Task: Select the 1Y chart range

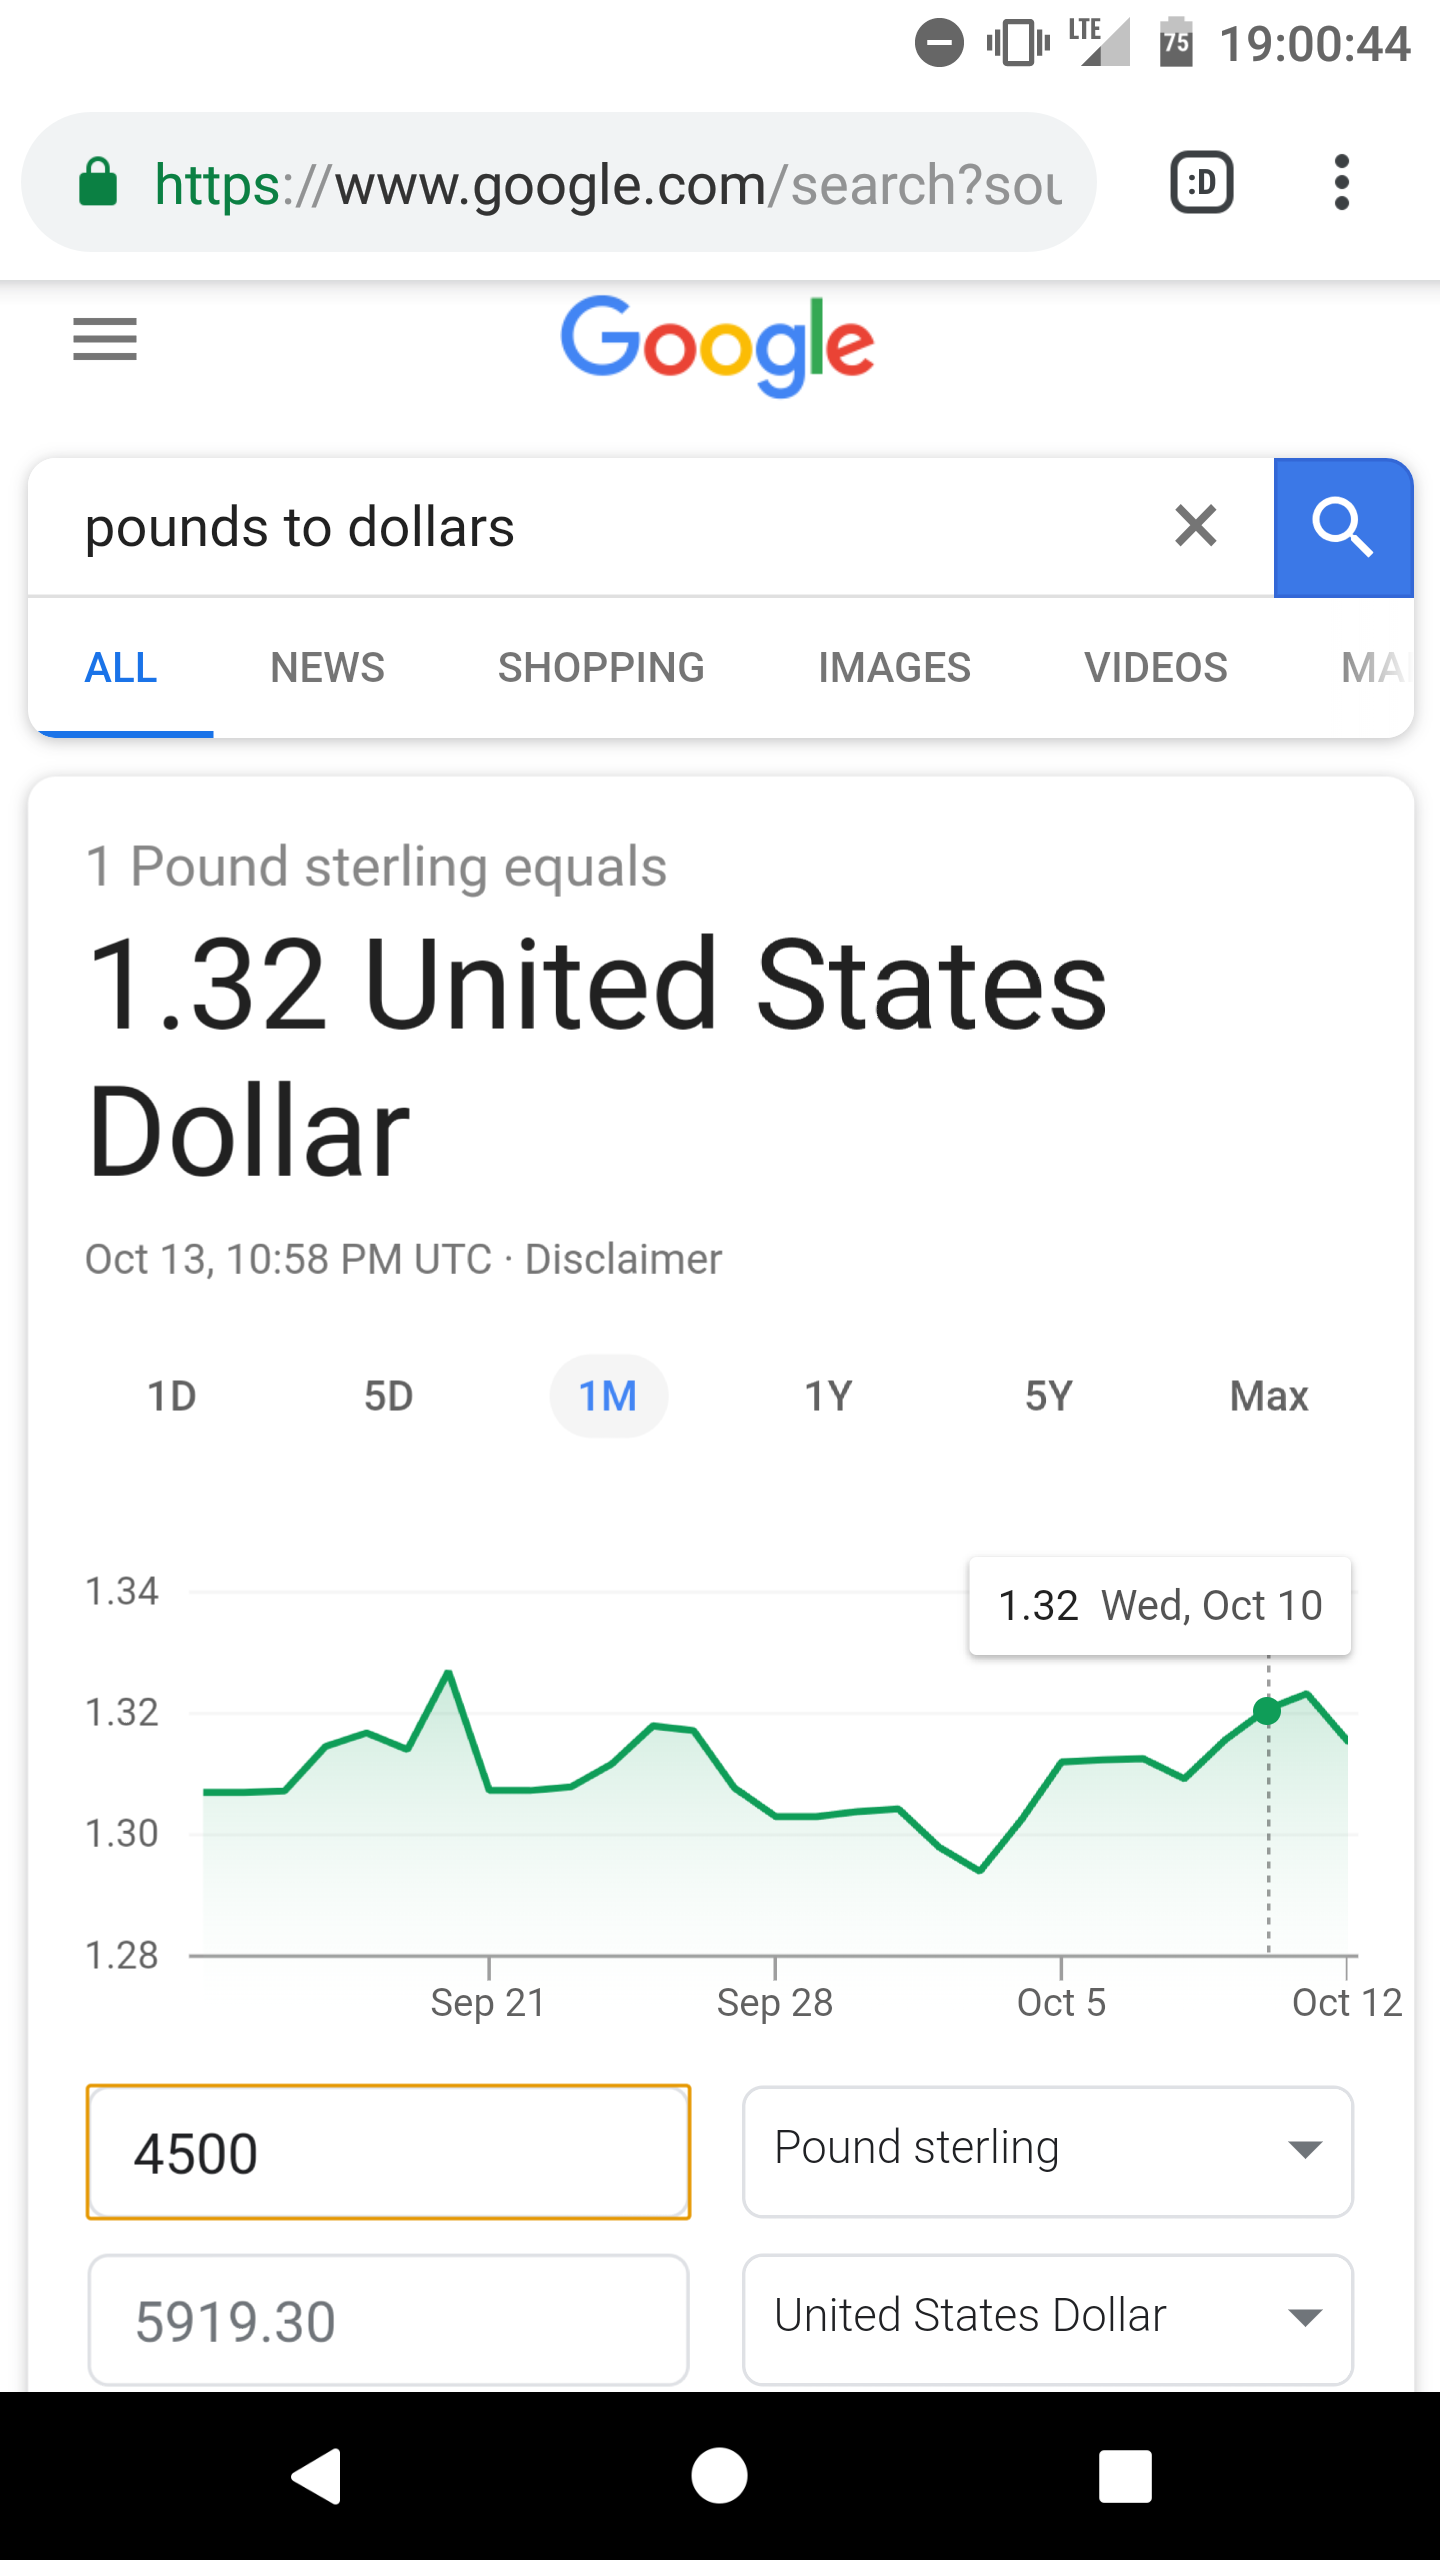Action: click(x=829, y=1396)
